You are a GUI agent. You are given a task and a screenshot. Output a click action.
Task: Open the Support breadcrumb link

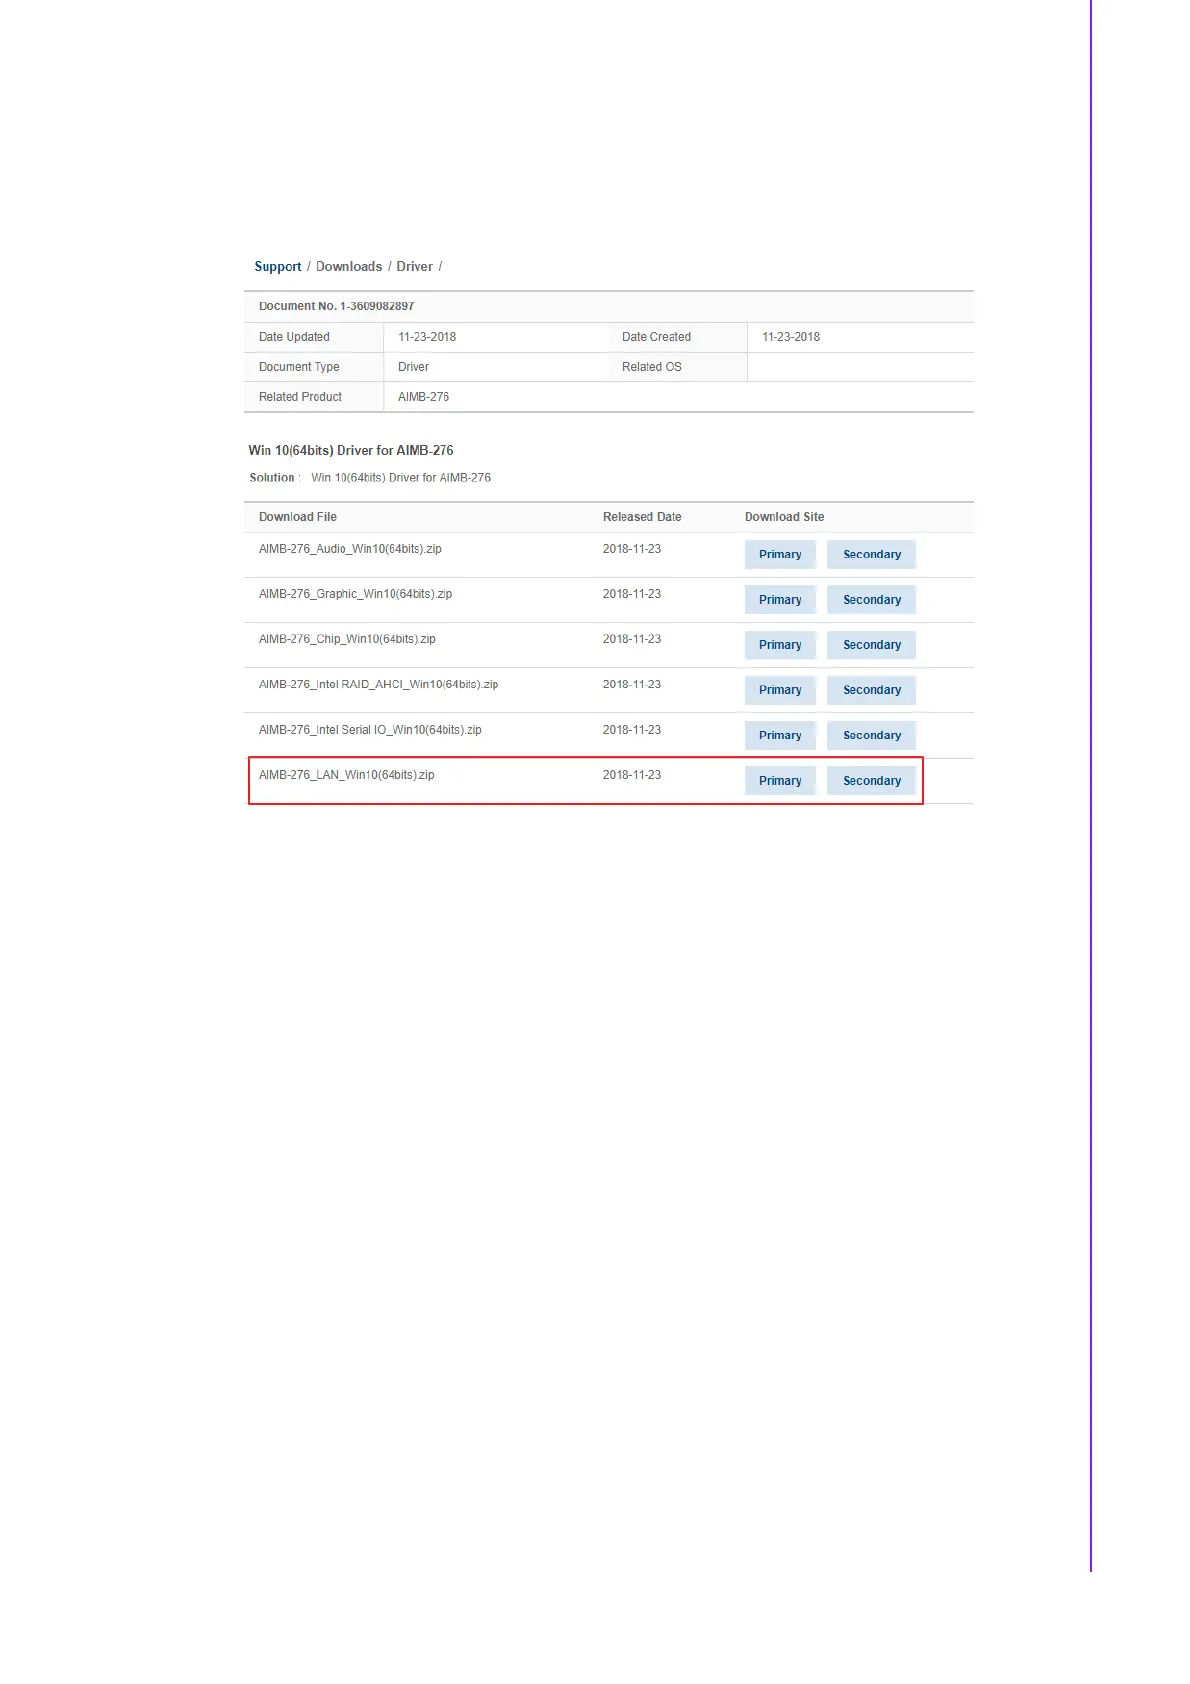(277, 267)
